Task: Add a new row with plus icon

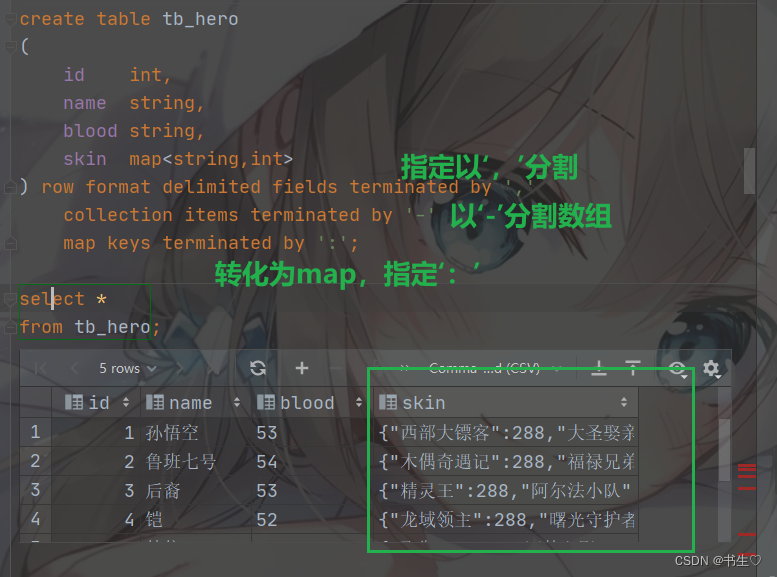Action: coord(302,368)
